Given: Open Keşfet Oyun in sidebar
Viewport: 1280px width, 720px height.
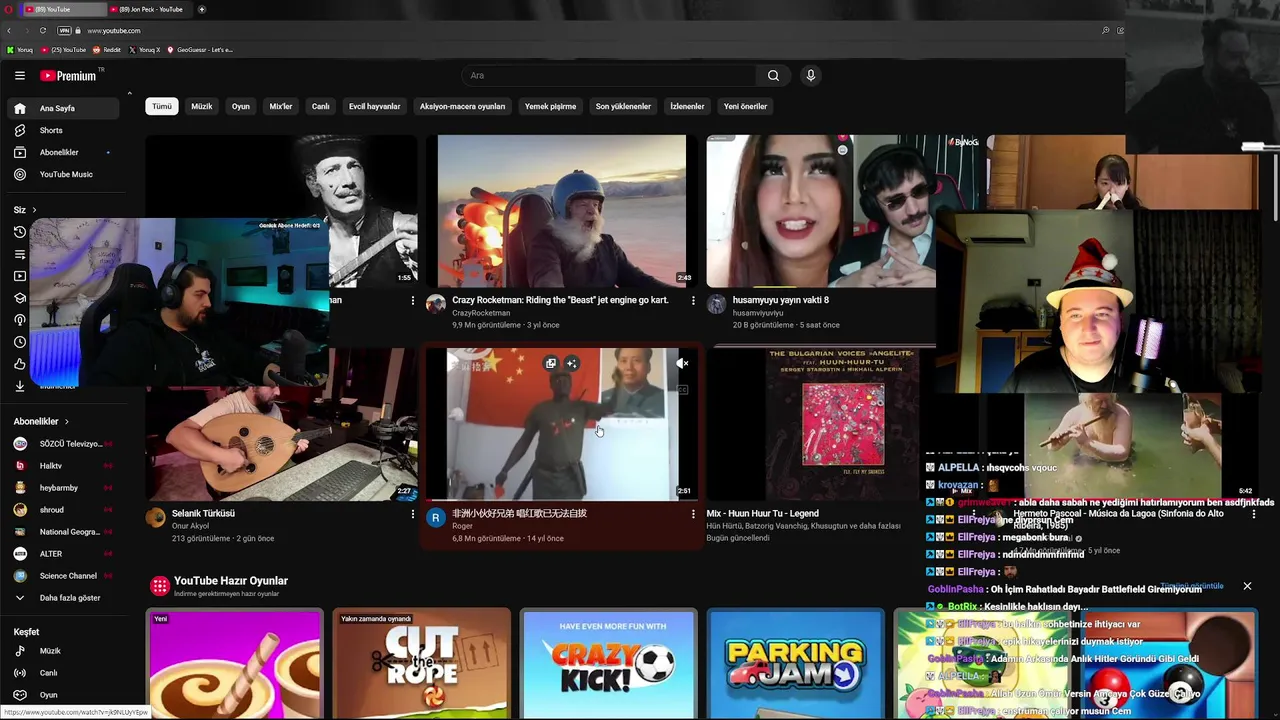Looking at the screenshot, I should [62, 695].
